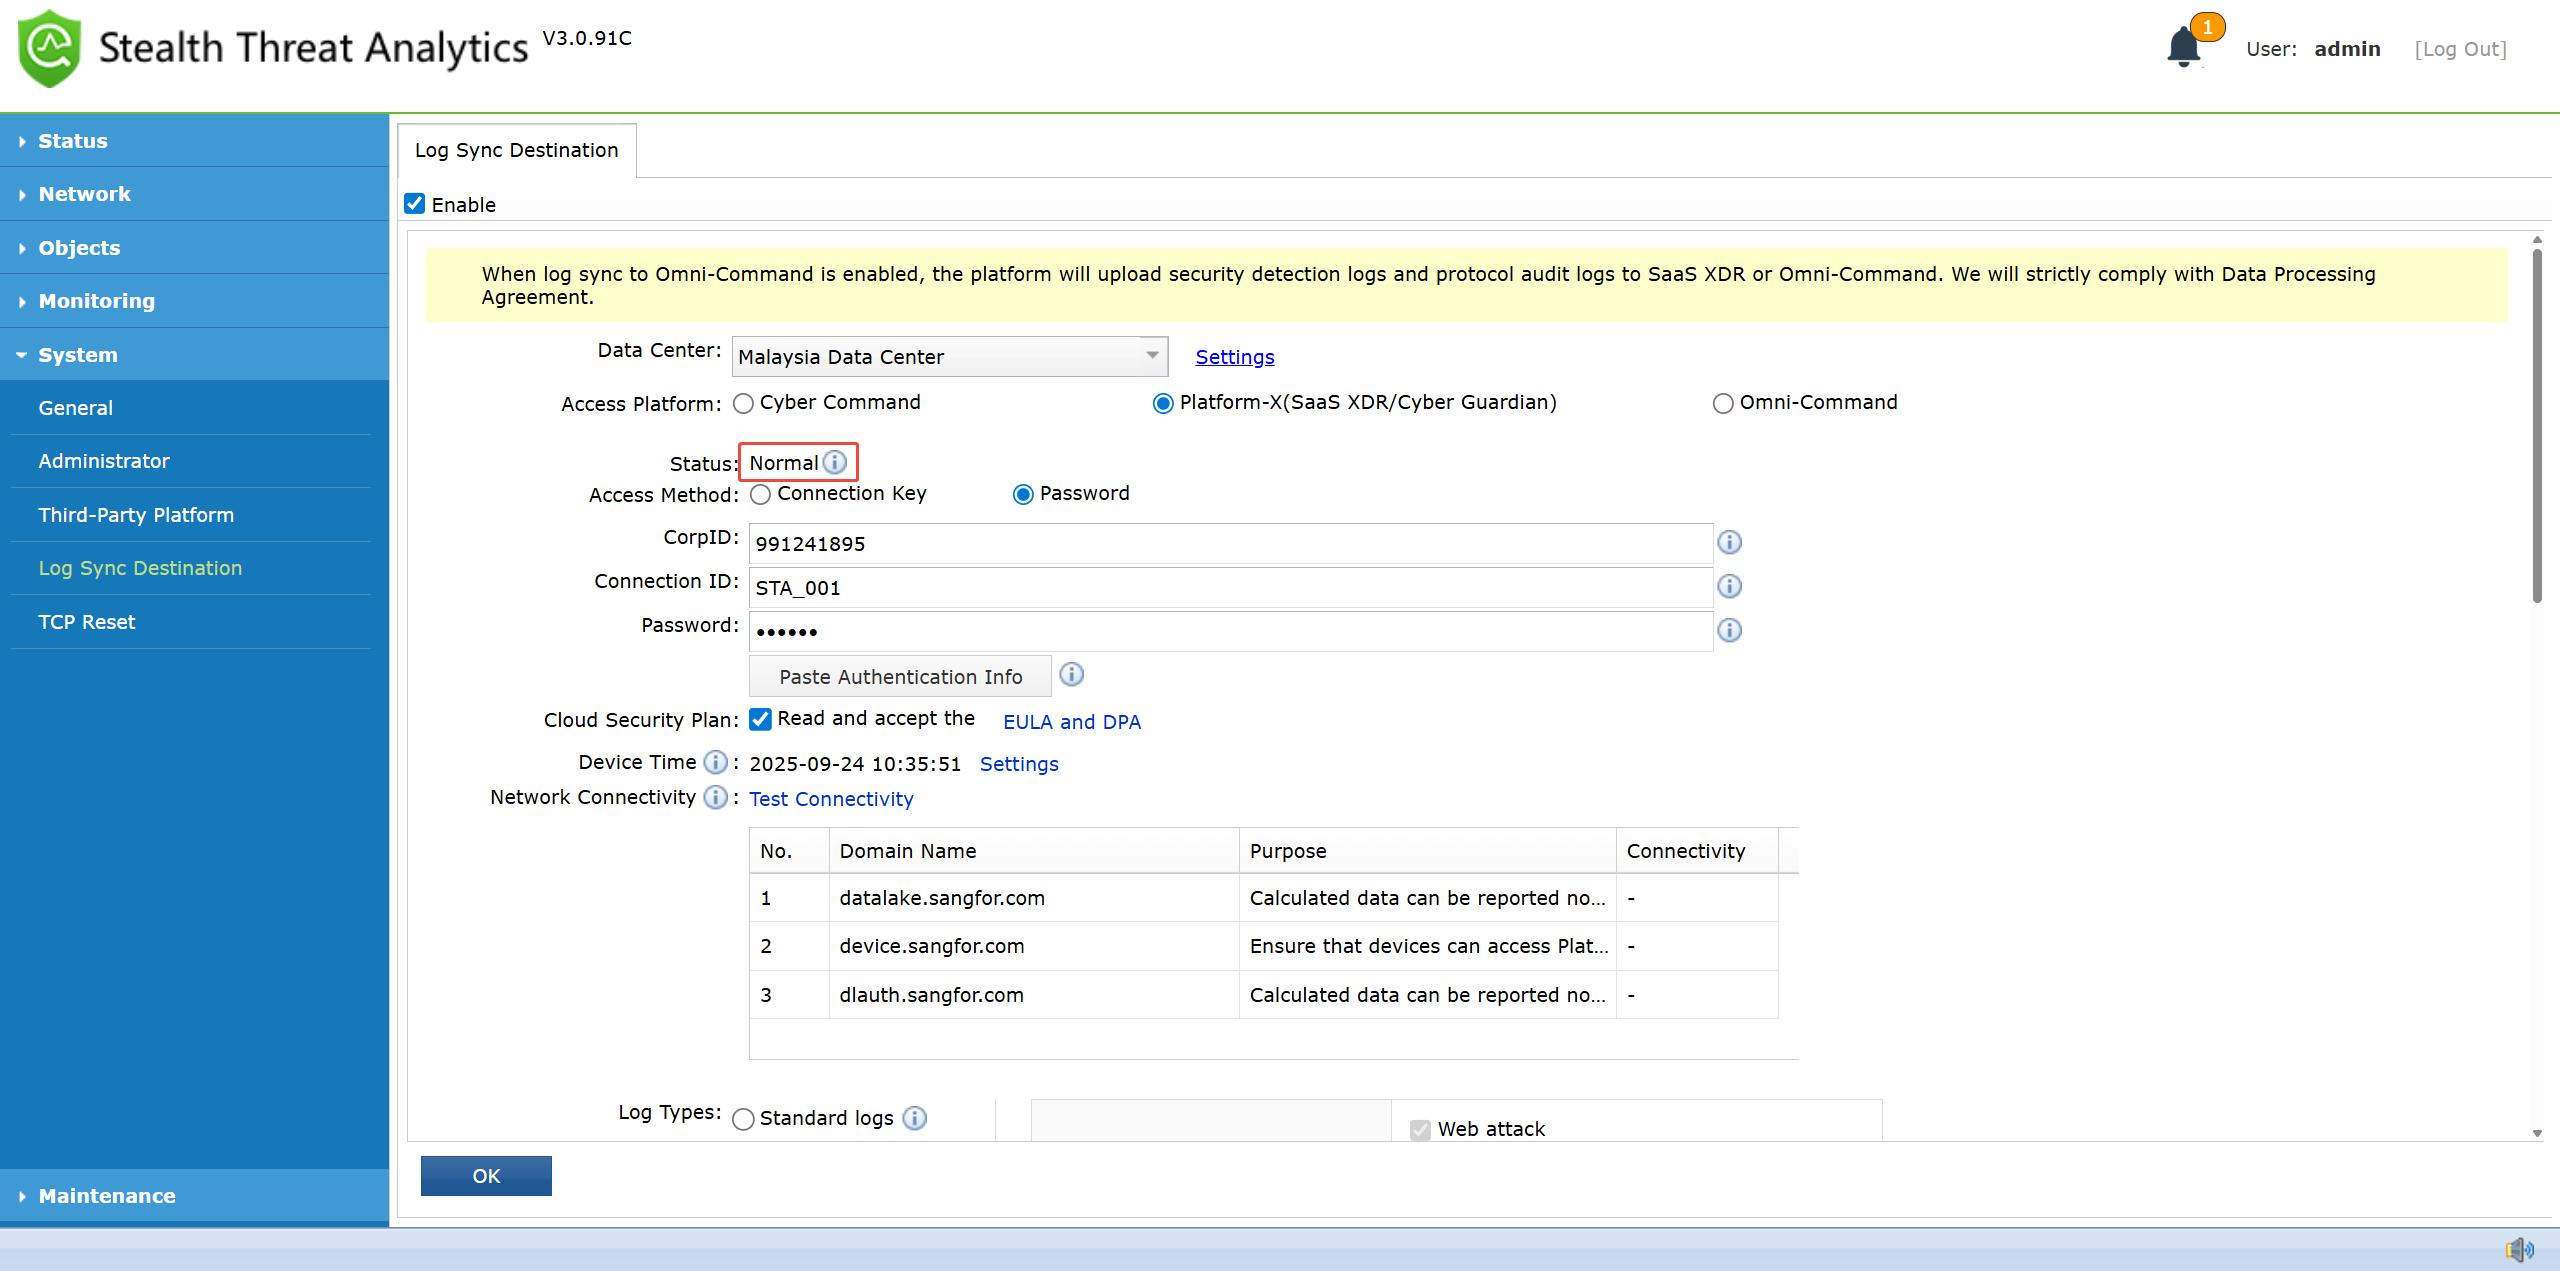Click the OK button
This screenshot has height=1271, width=2560.
pyautogui.click(x=486, y=1175)
